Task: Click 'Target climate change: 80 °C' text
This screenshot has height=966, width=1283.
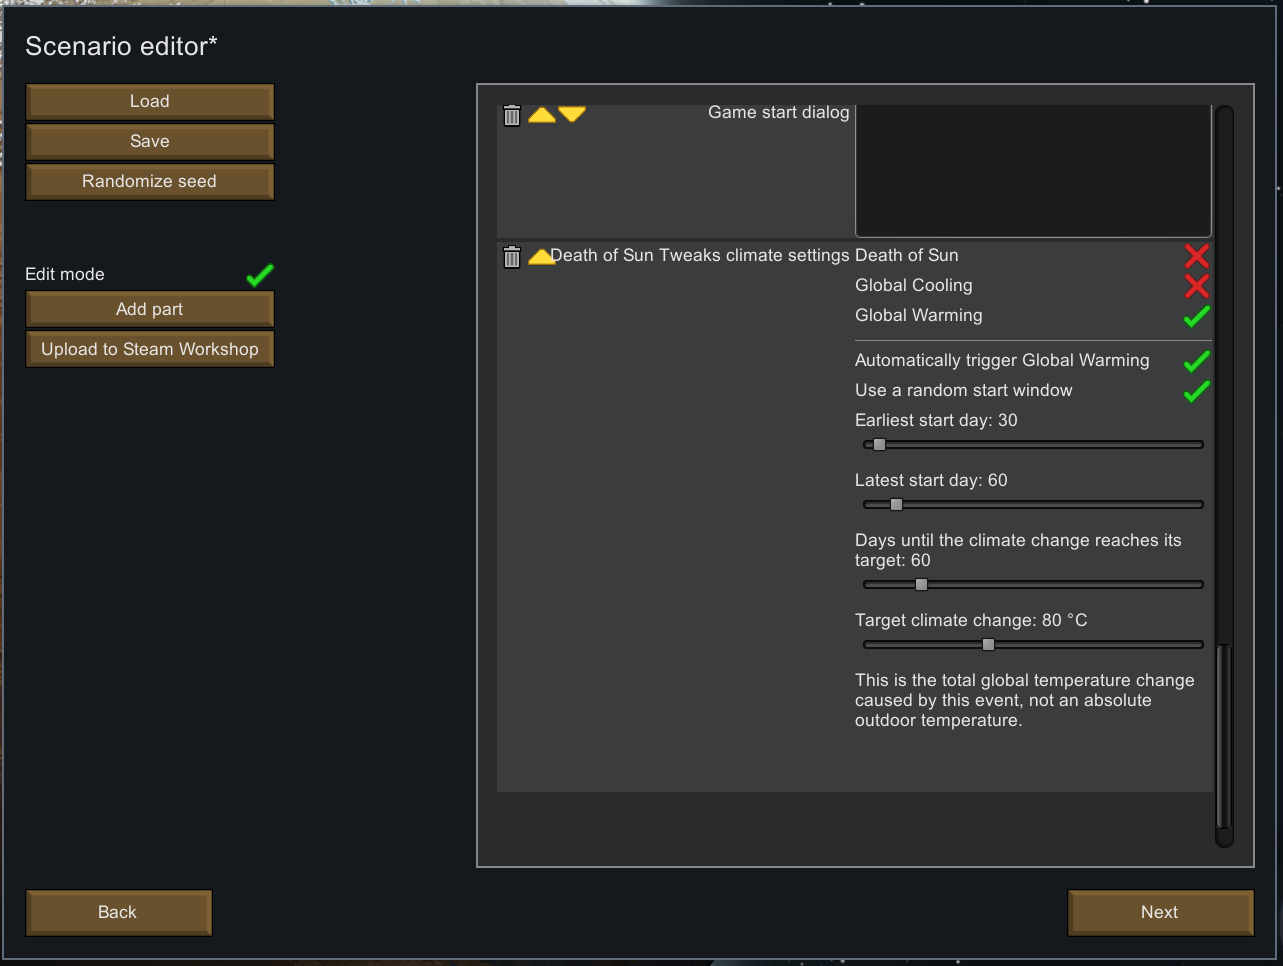Action: 971,620
